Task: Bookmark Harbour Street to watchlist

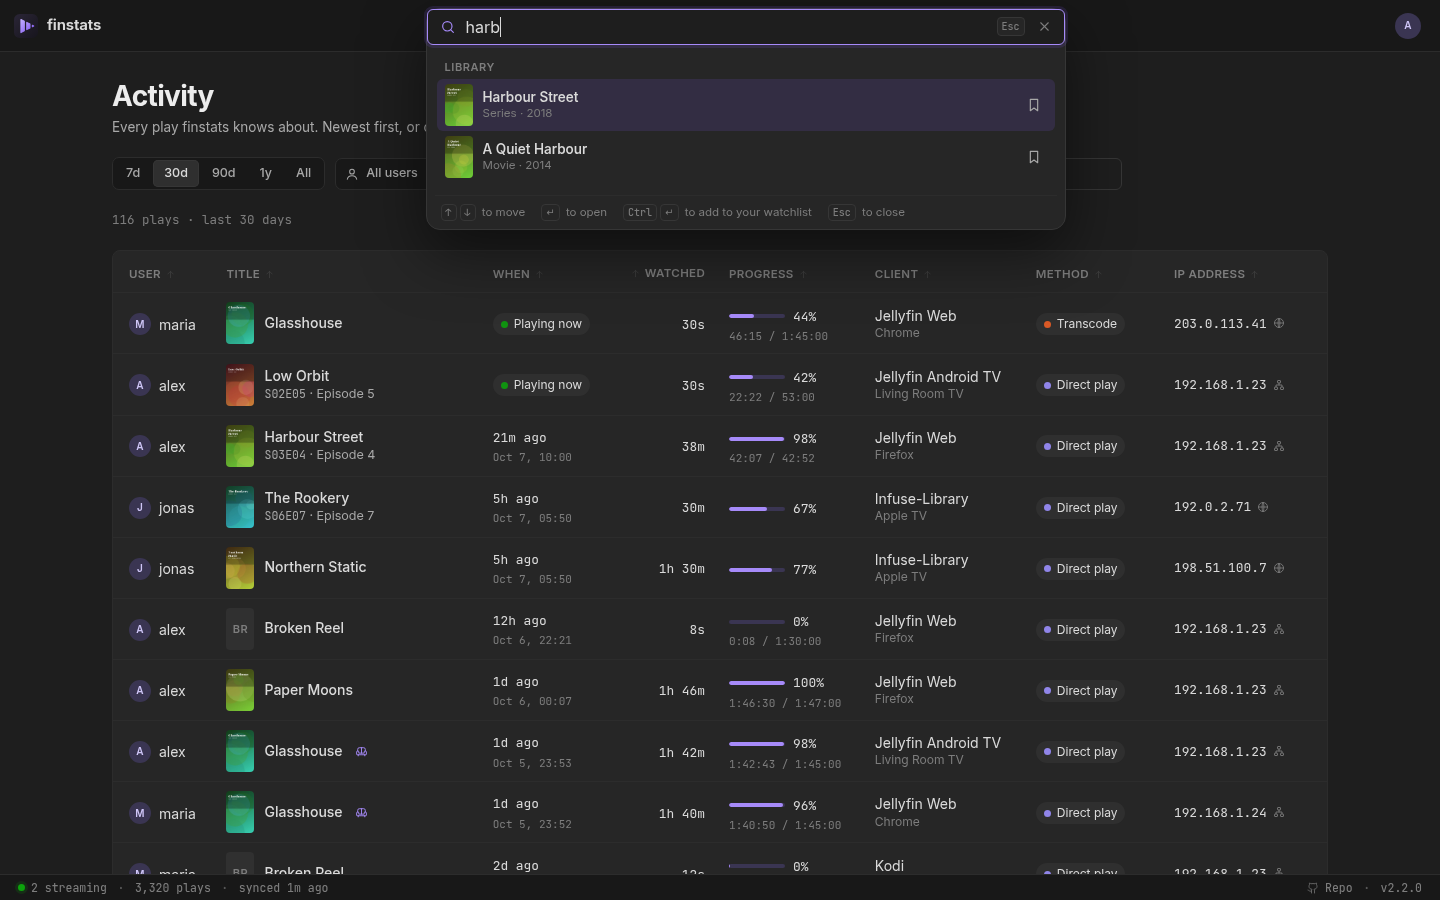Action: 1034,105
